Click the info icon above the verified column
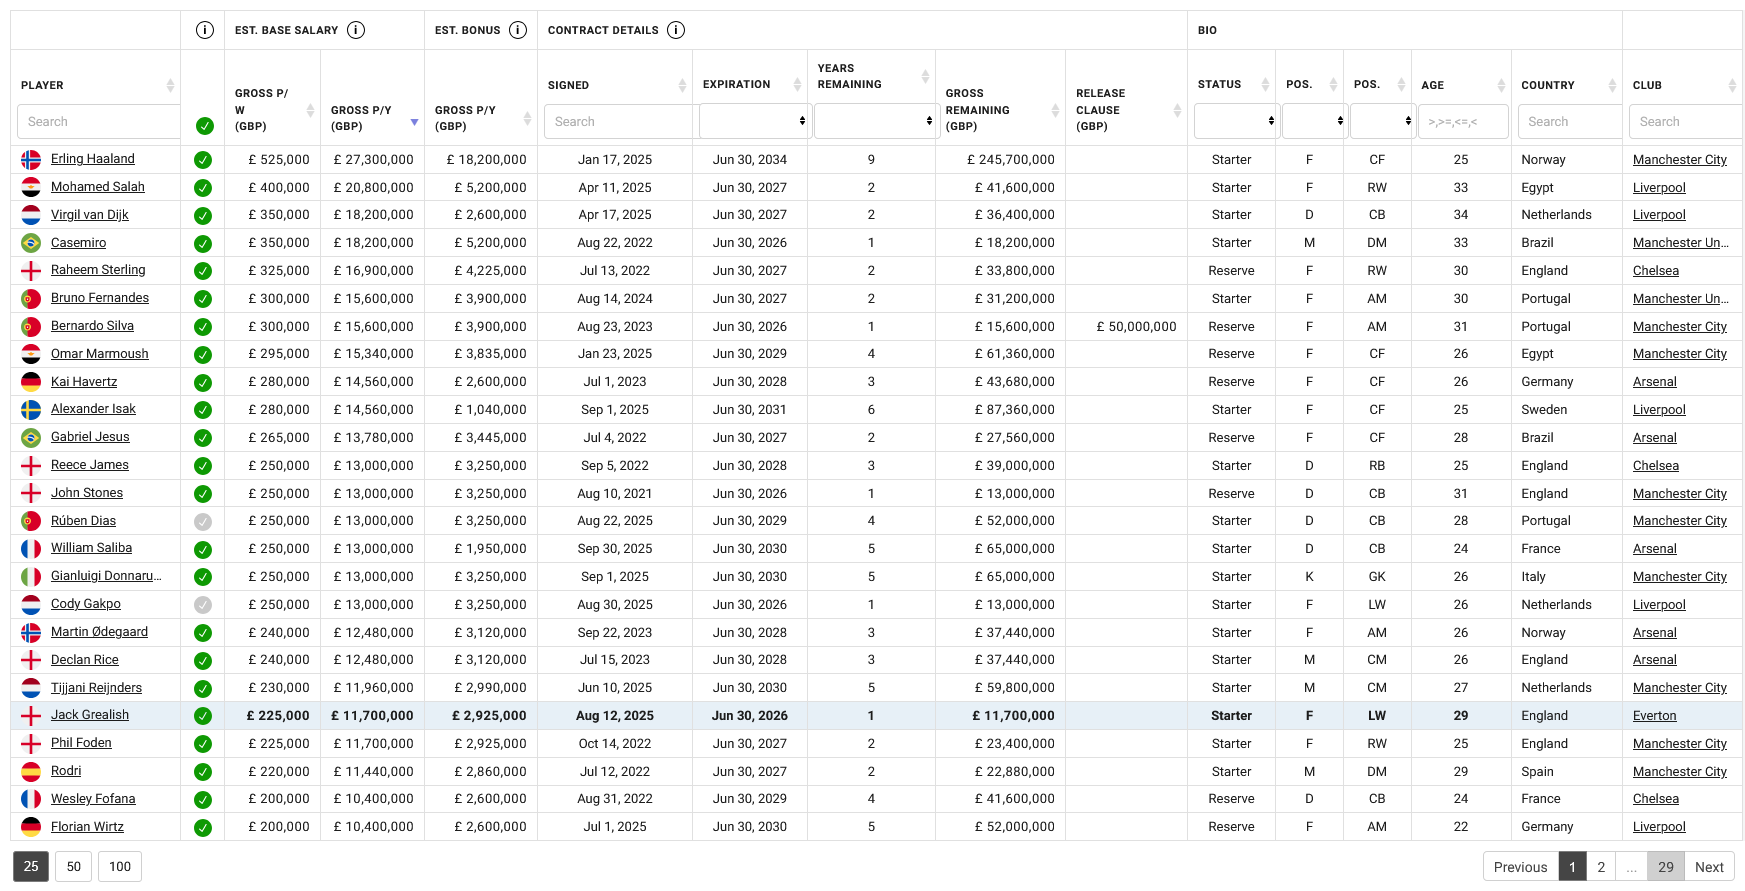The height and width of the screenshot is (891, 1745). point(205,30)
